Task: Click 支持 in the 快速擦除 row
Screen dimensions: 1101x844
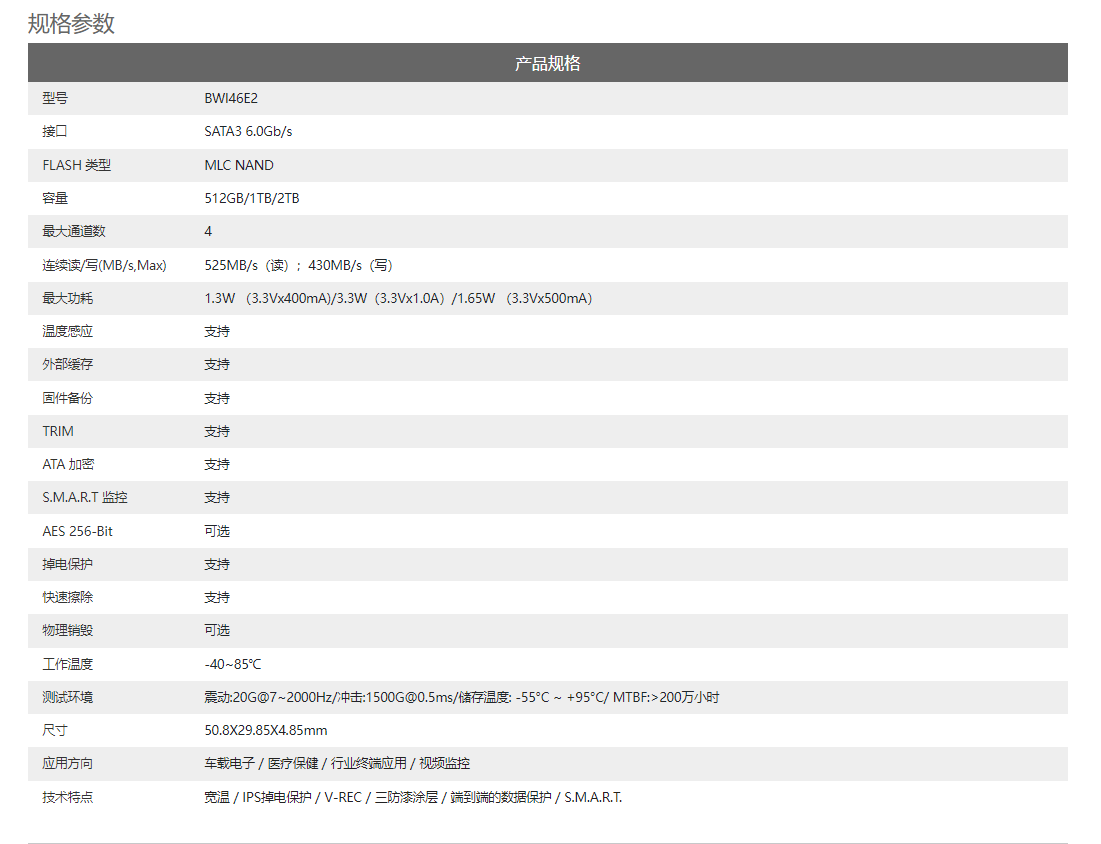Action: (x=217, y=598)
